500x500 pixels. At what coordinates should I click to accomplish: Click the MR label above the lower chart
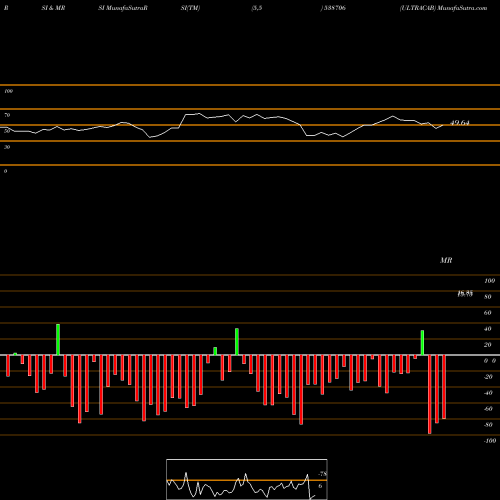point(446,260)
